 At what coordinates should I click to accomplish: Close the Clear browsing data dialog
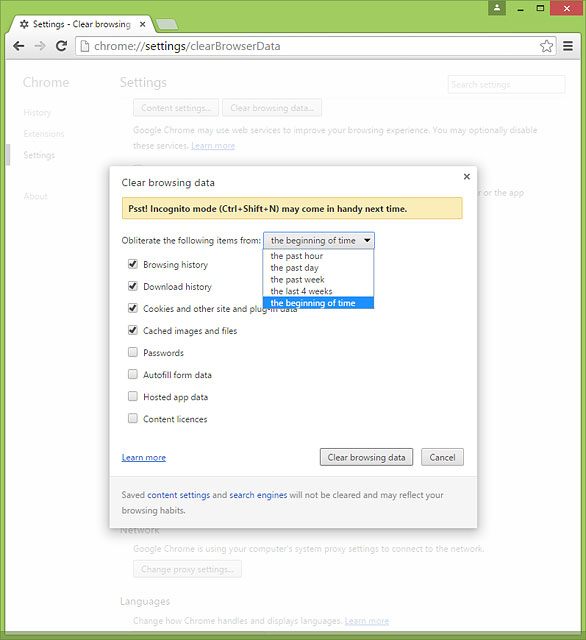(x=467, y=176)
